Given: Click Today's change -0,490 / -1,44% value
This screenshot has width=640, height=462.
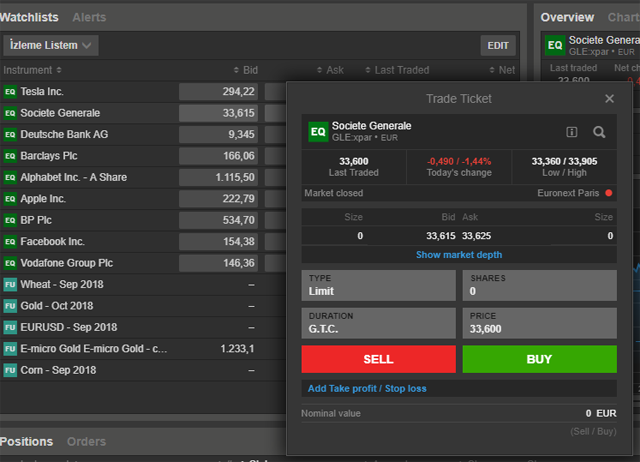Looking at the screenshot, I should pos(459,161).
